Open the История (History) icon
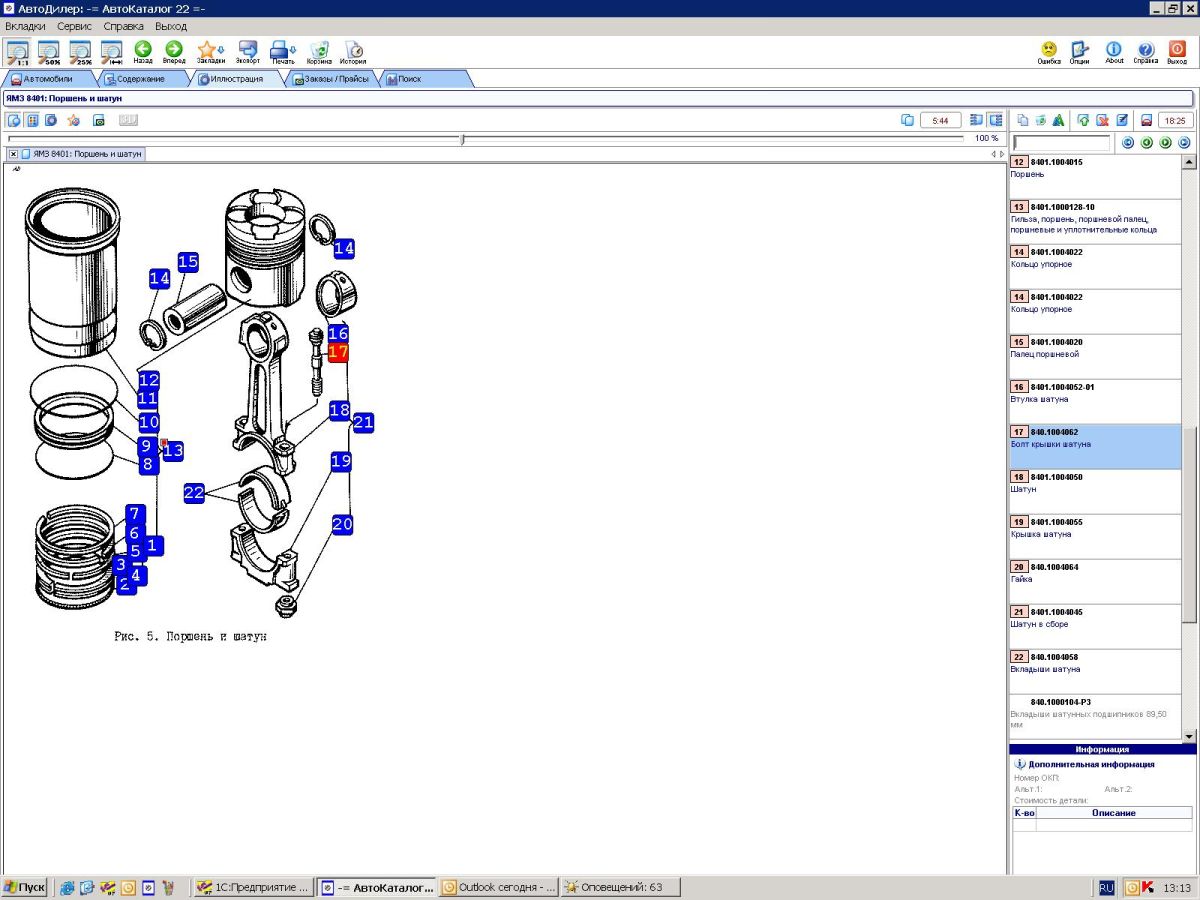The height and width of the screenshot is (900, 1200). [353, 50]
